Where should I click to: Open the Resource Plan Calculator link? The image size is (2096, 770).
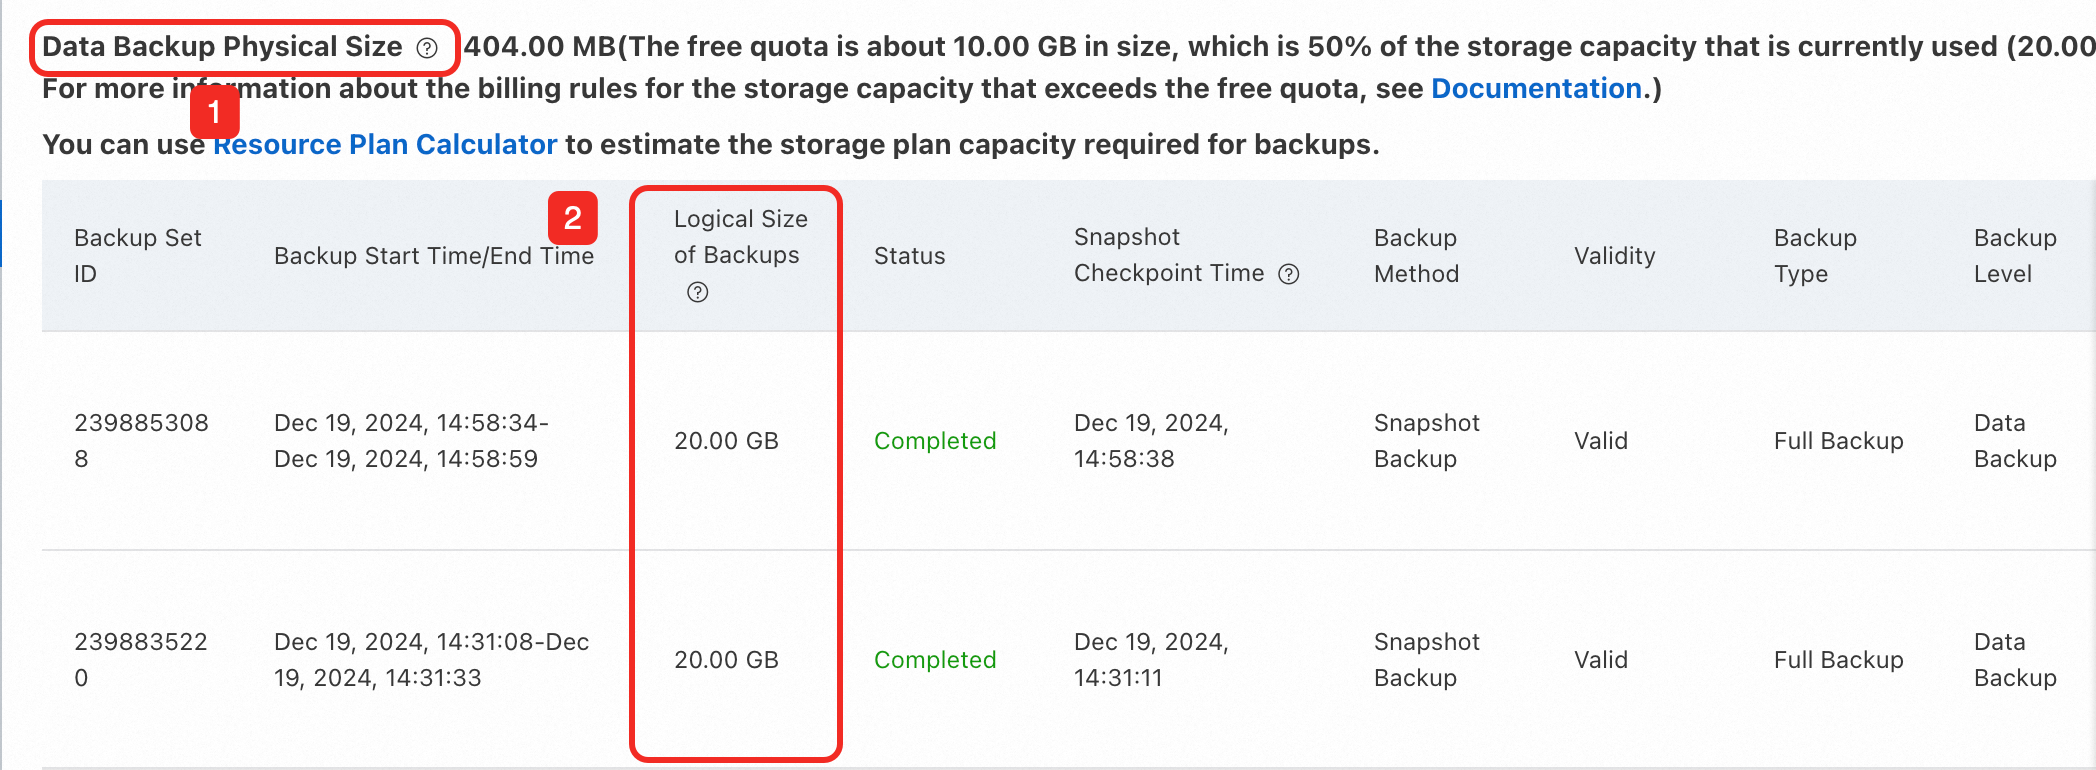point(386,145)
